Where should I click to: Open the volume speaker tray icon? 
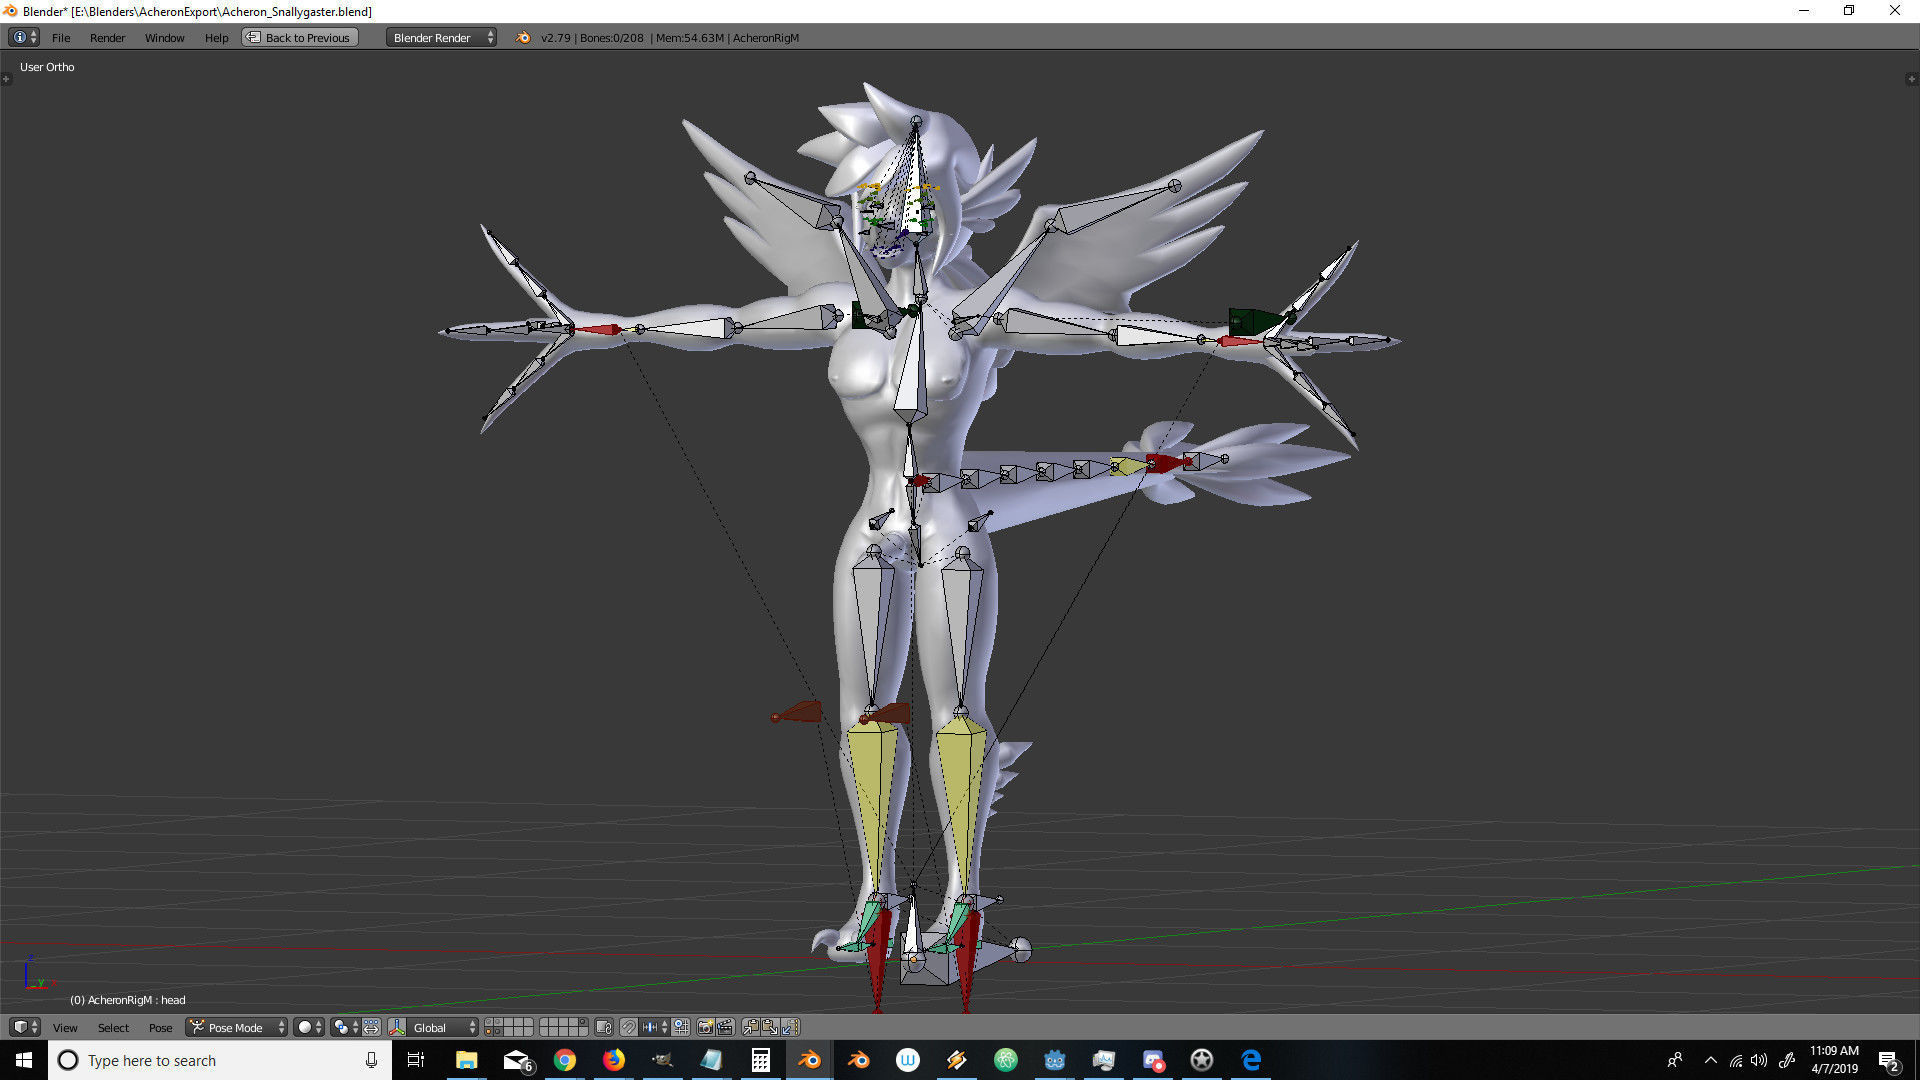pyautogui.click(x=1759, y=1060)
